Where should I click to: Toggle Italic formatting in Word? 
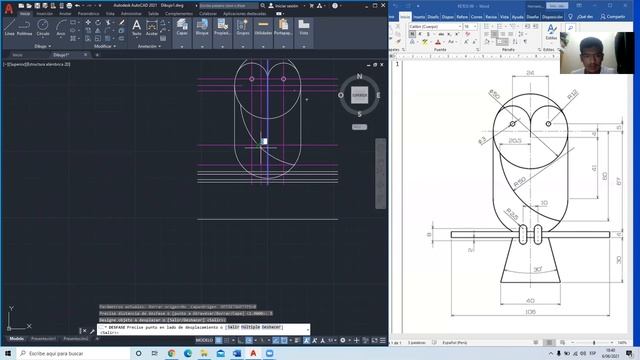point(420,34)
